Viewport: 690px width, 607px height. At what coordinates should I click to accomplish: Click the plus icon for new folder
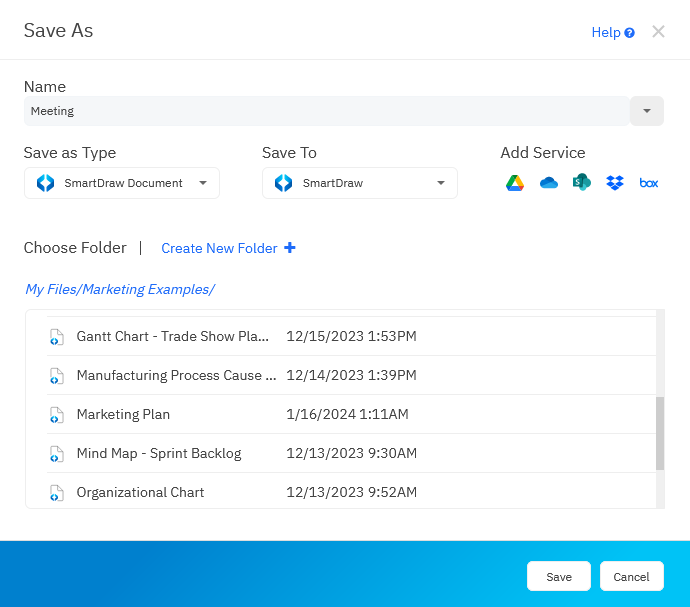290,248
